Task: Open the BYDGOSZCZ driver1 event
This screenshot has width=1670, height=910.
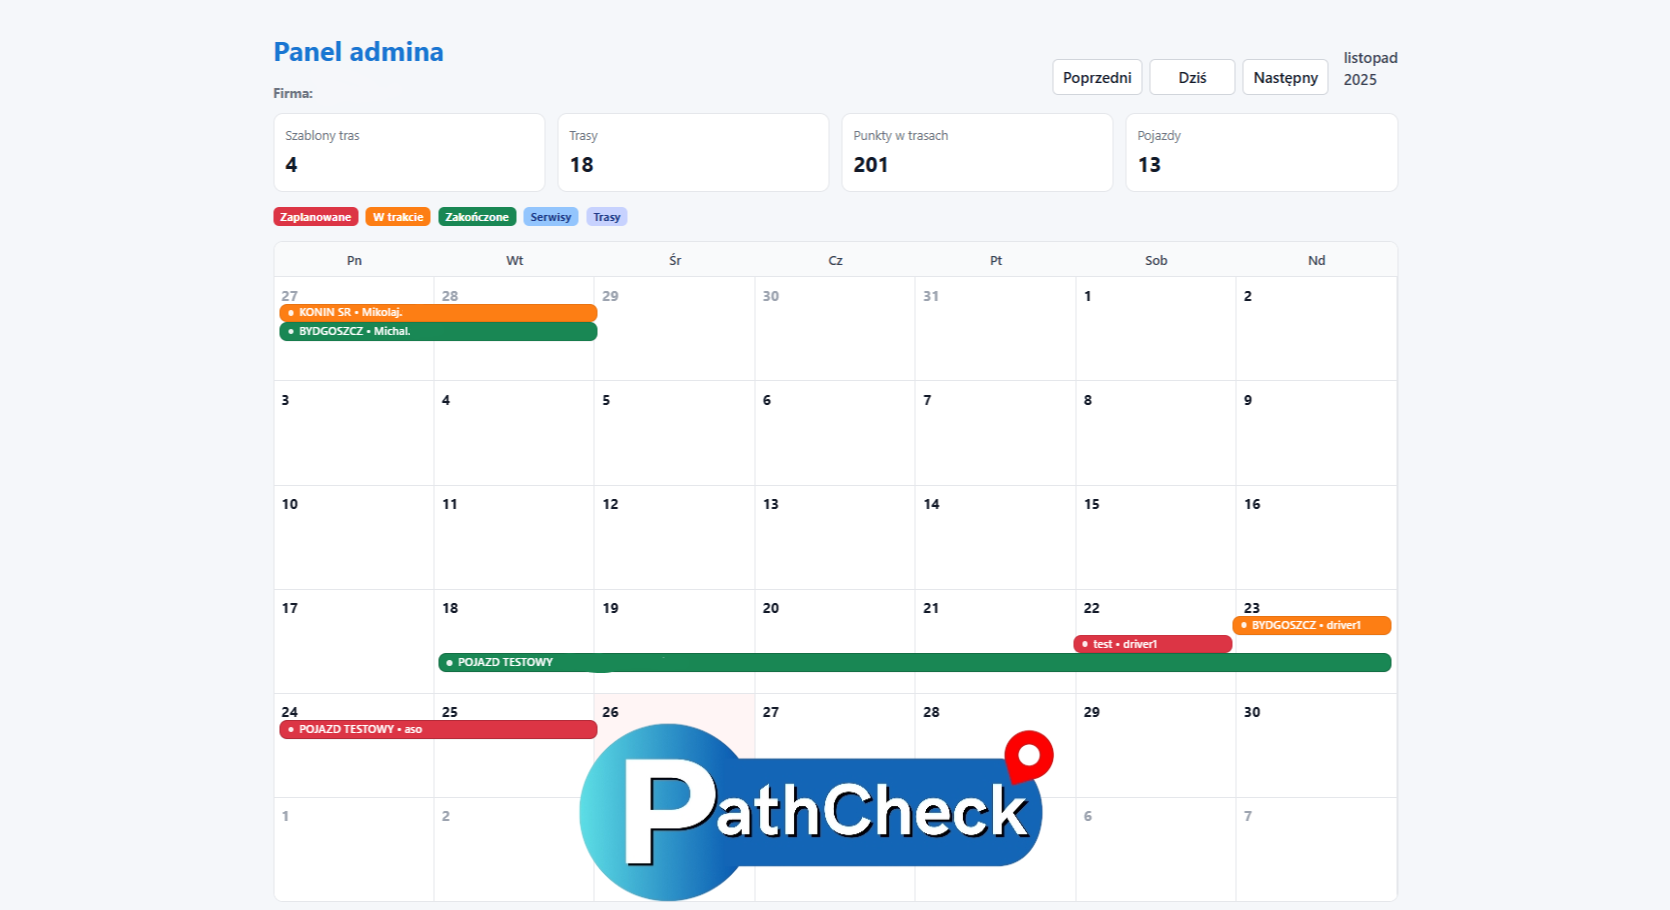Action: pos(1311,625)
